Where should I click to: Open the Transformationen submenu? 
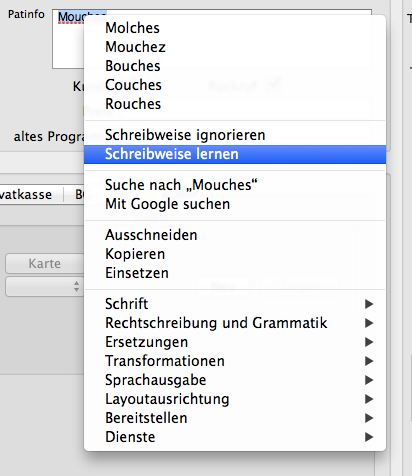point(235,361)
